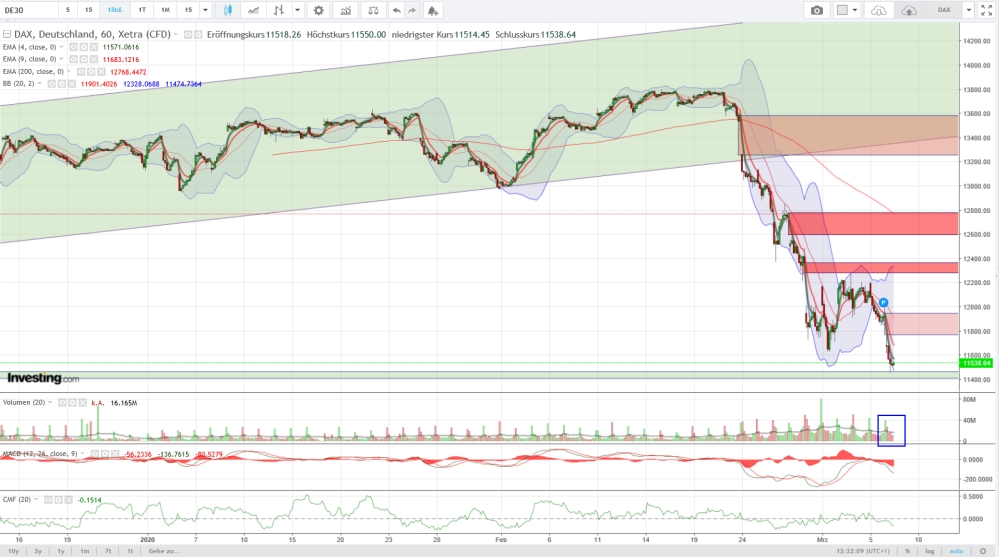The height and width of the screenshot is (557, 999).
Task: Open saved chart layouts dropdown next to DAX
Action: (968, 10)
